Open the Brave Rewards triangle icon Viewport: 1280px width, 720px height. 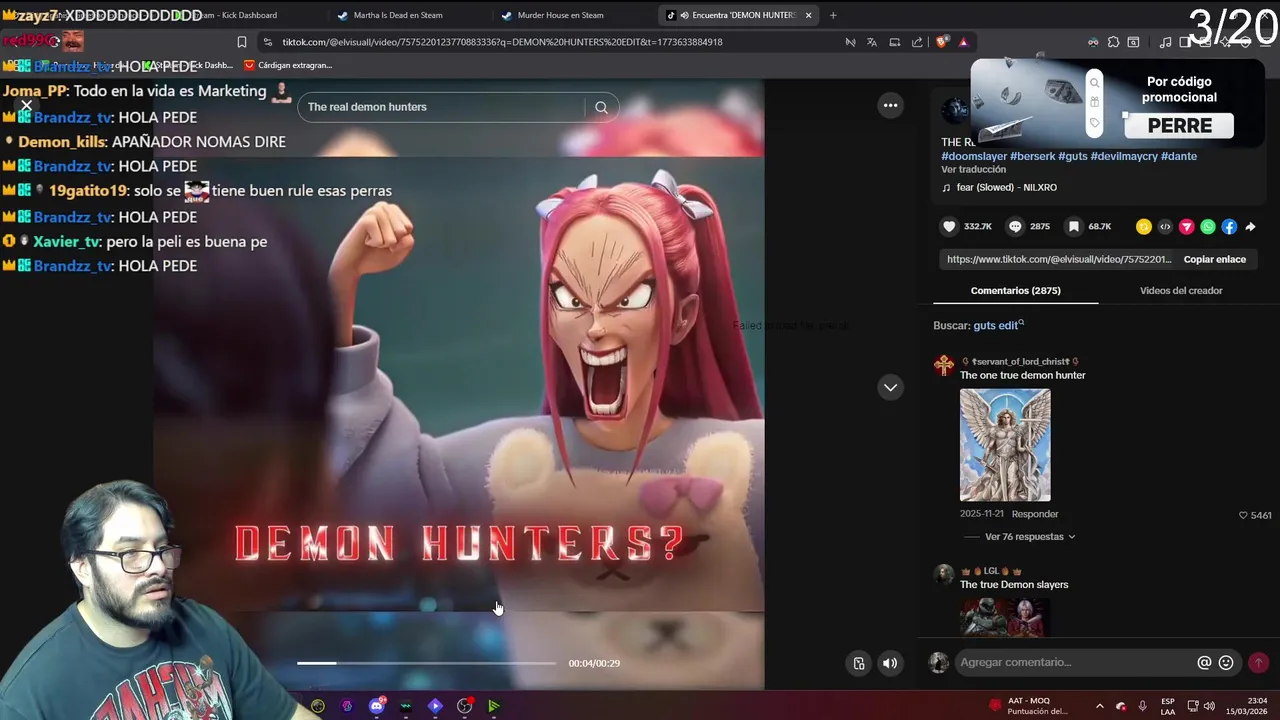[963, 42]
